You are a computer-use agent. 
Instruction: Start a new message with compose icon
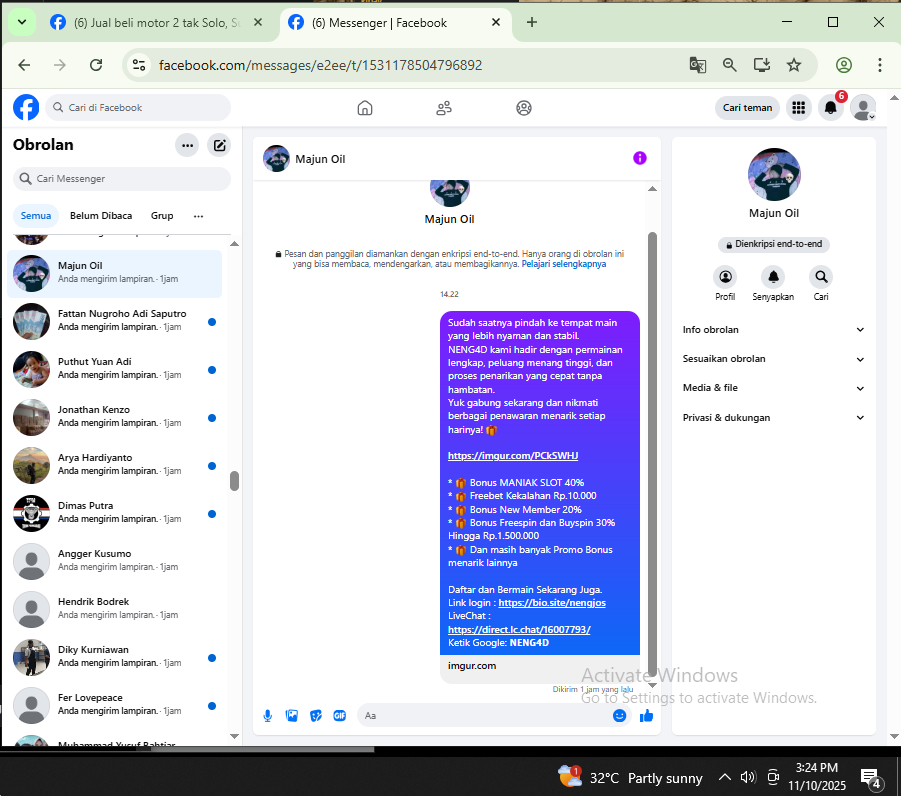point(220,145)
